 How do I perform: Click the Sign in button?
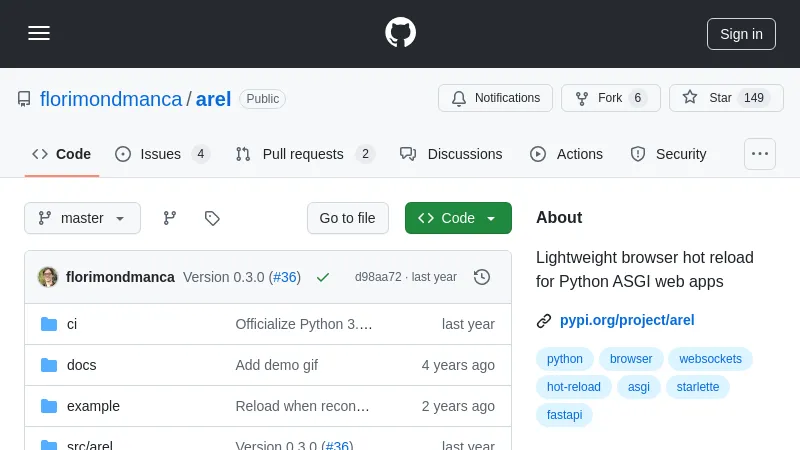coord(741,33)
